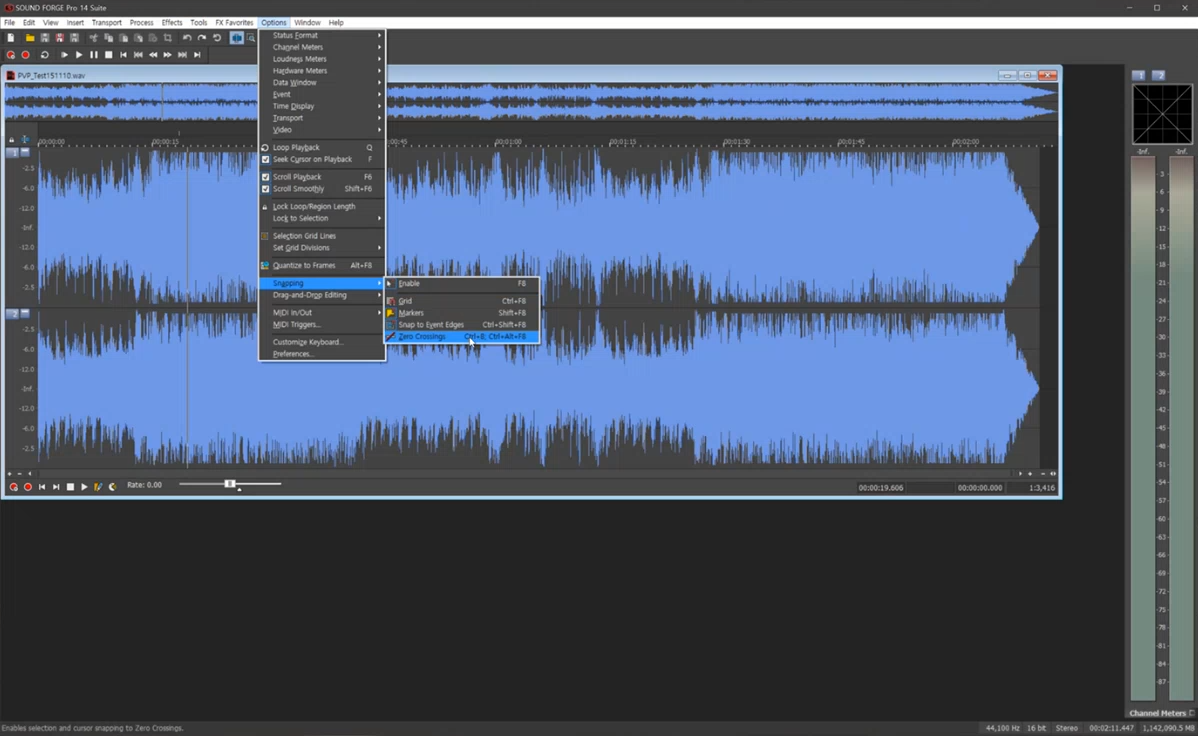Toggle Quantize to Frames option
This screenshot has height=736, width=1198.
[321, 265]
